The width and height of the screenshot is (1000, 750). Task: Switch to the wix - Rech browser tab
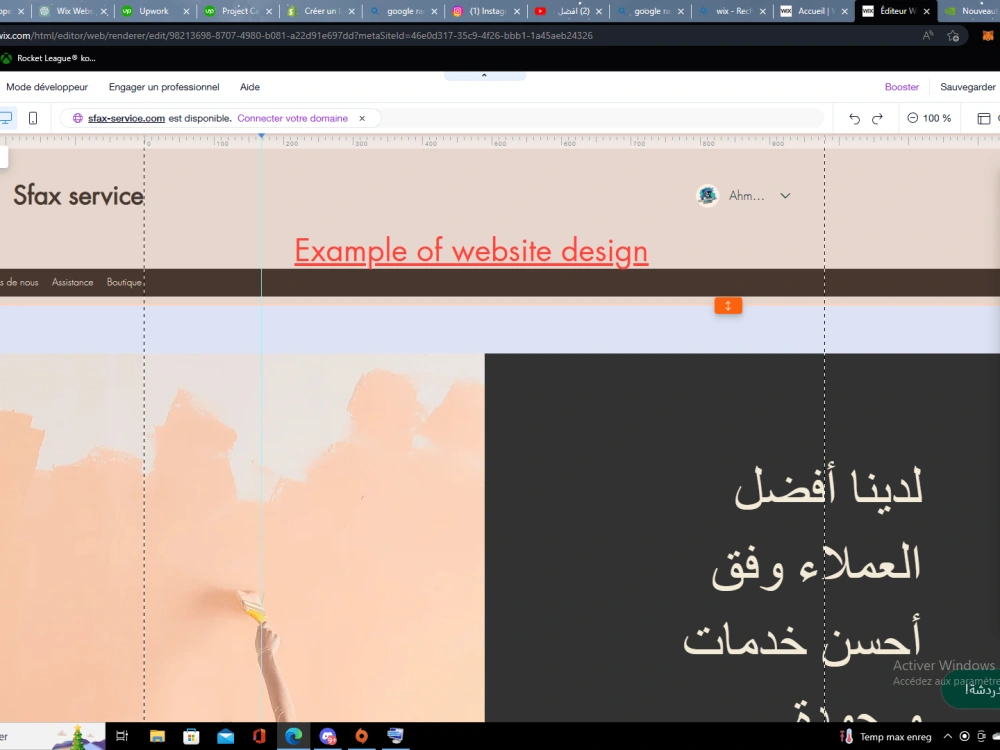(x=733, y=11)
